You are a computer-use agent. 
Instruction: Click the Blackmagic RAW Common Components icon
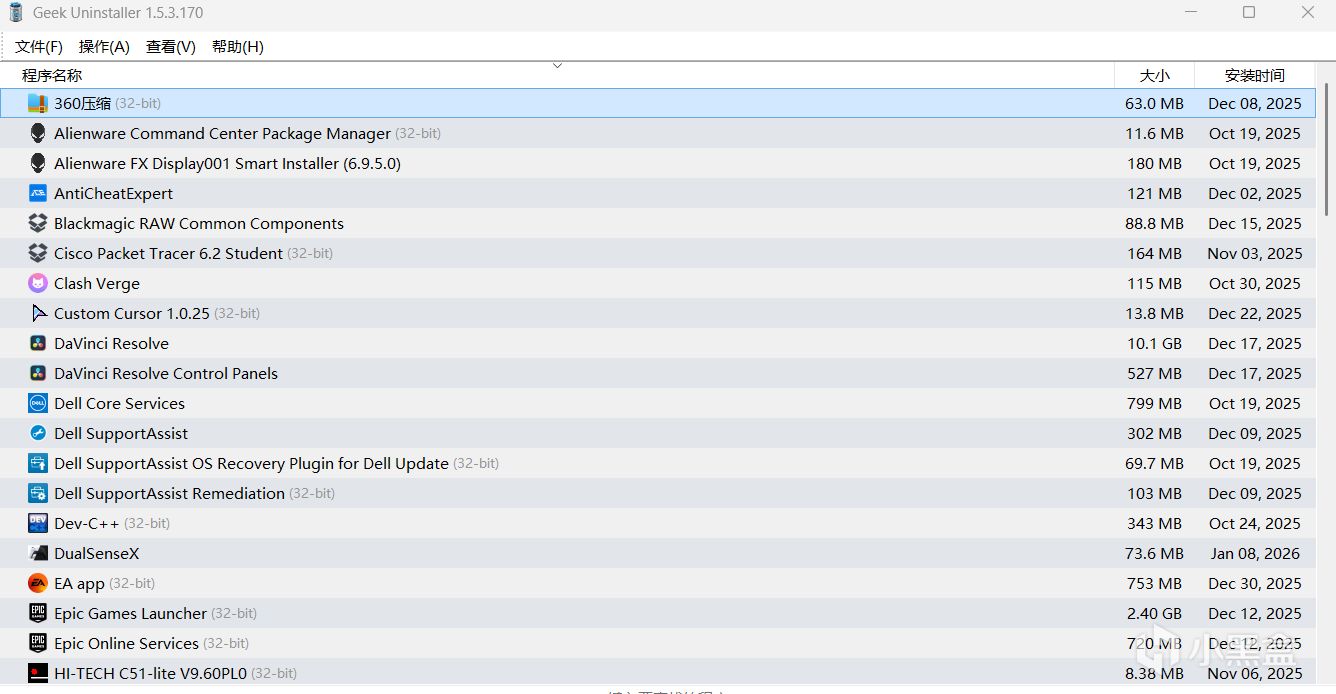pos(38,223)
